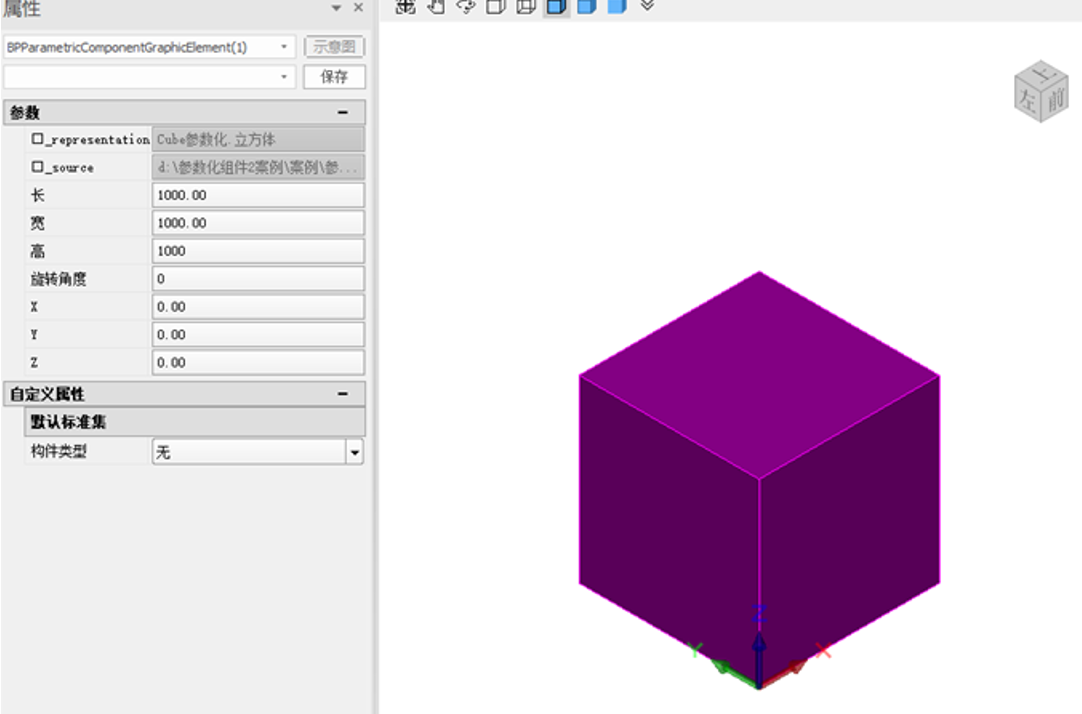
Task: Click the fit-view icon in viewport toolbar
Action: [x=405, y=6]
